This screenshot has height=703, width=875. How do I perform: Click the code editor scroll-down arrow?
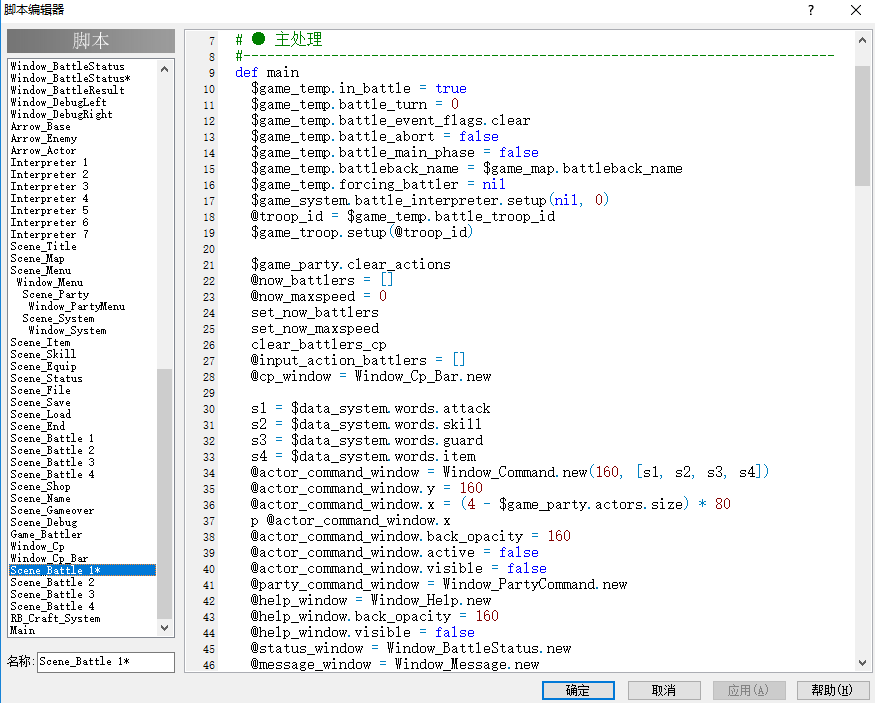862,663
